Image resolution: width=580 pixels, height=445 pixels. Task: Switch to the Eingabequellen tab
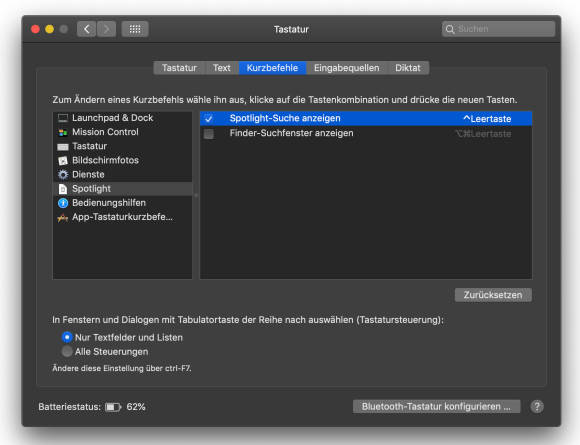coord(347,68)
